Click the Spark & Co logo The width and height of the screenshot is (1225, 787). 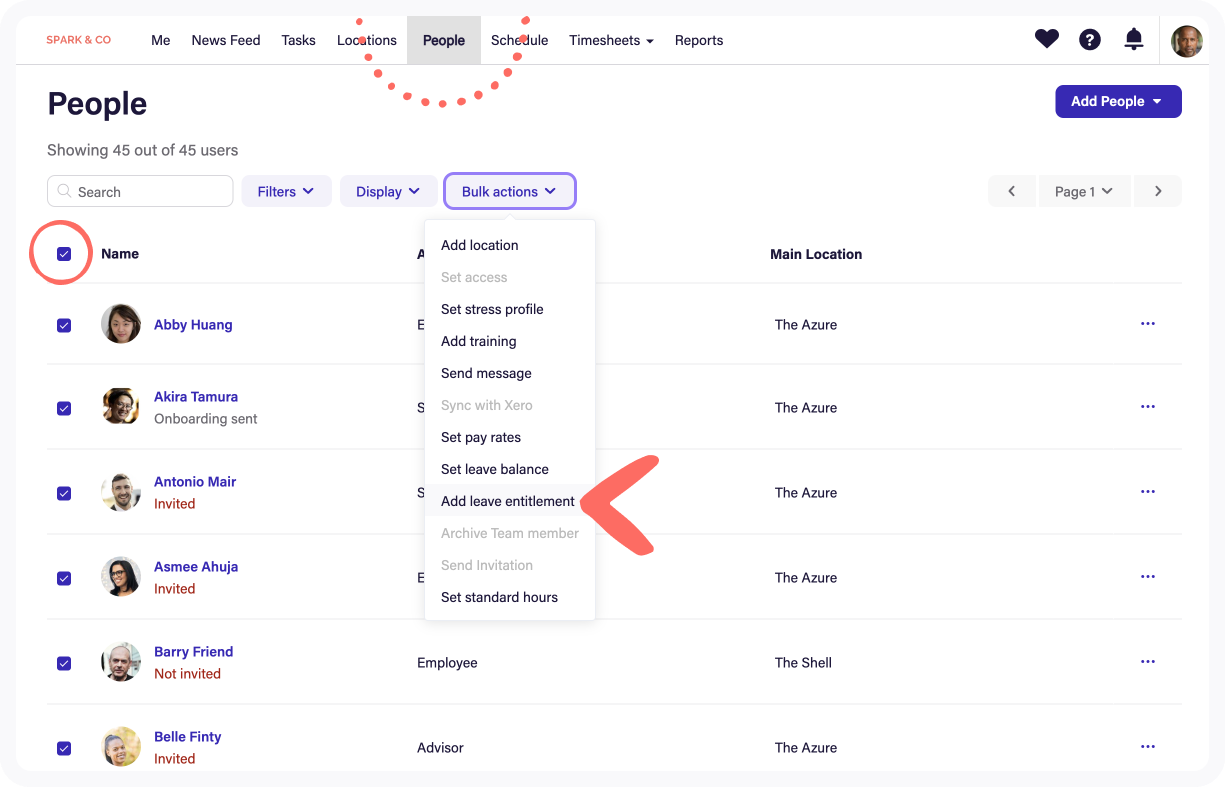coord(79,40)
